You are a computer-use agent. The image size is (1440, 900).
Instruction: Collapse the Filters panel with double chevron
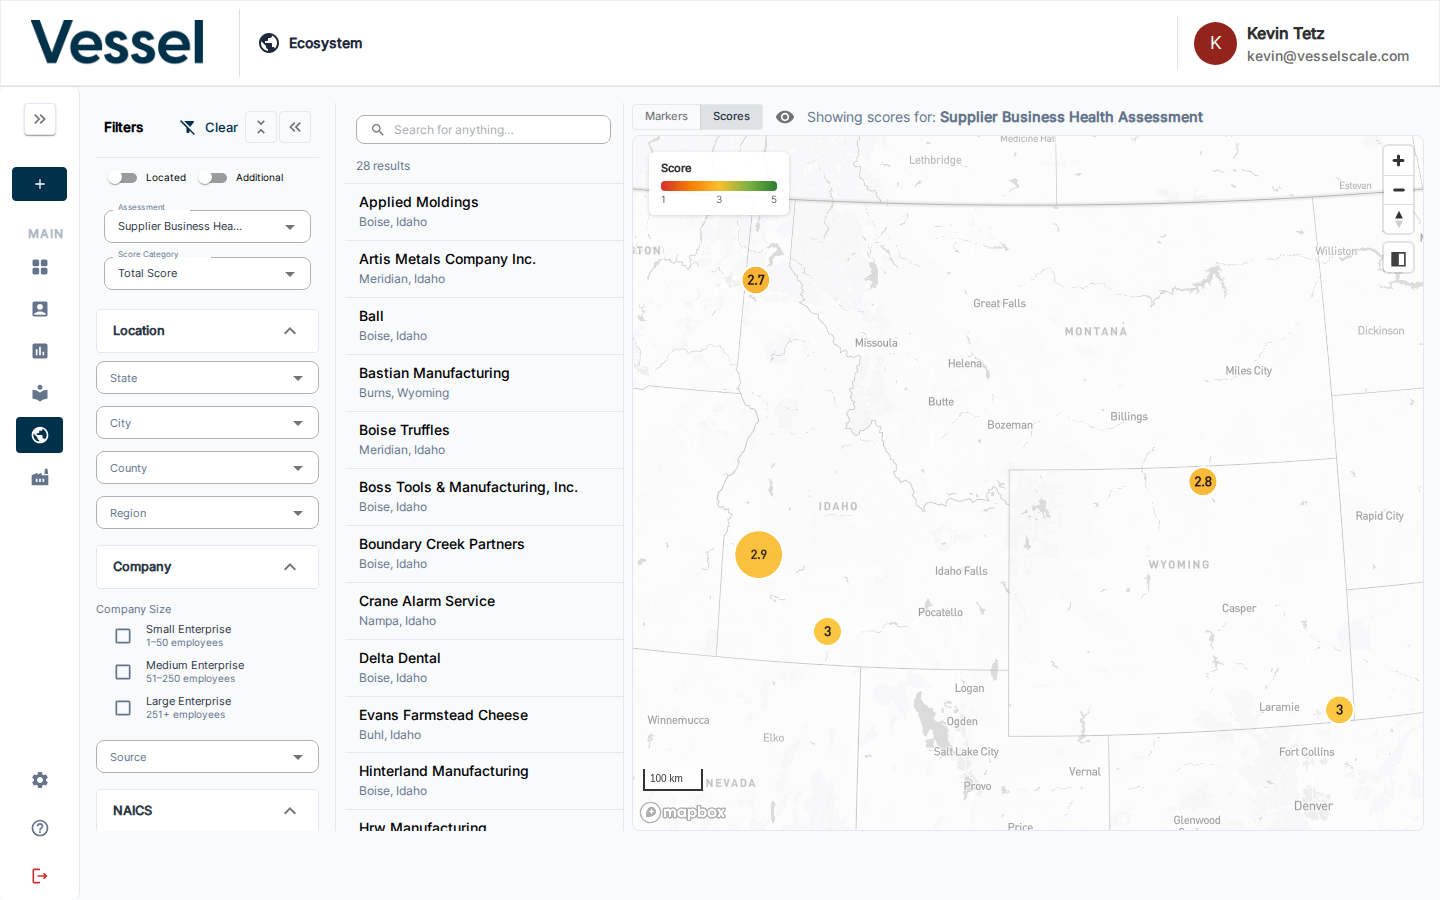click(x=295, y=127)
